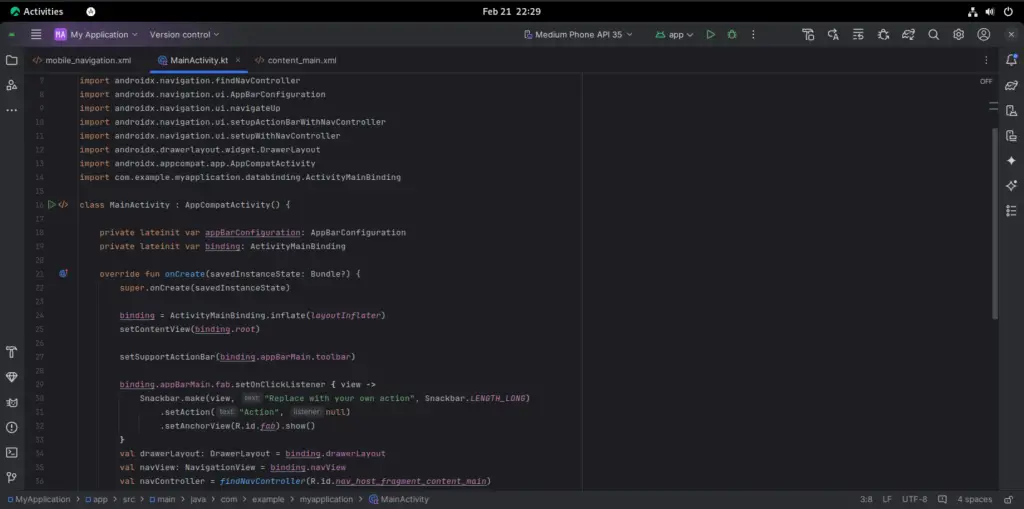Open Device Manager icon in right sidebar
1024x509 pixels.
(x=1012, y=110)
